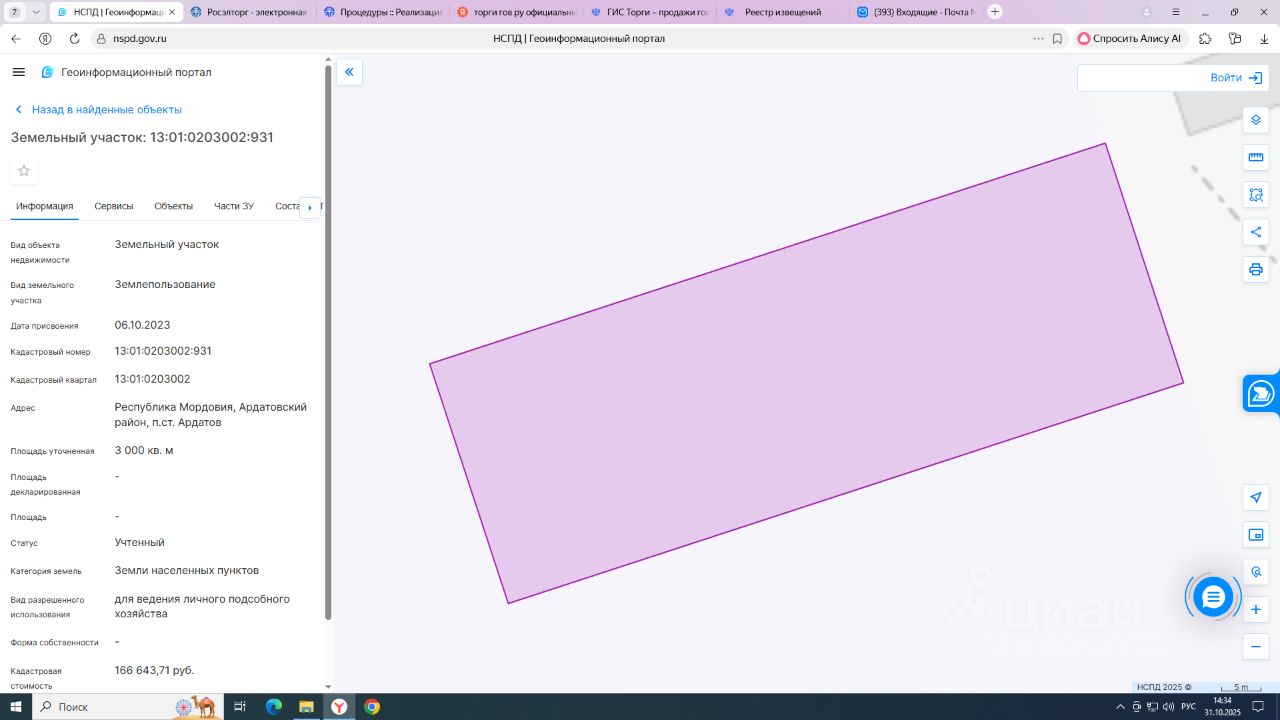Screen dimensions: 1280x720
Task: Select the ruler measurement tool
Action: (x=1256, y=157)
